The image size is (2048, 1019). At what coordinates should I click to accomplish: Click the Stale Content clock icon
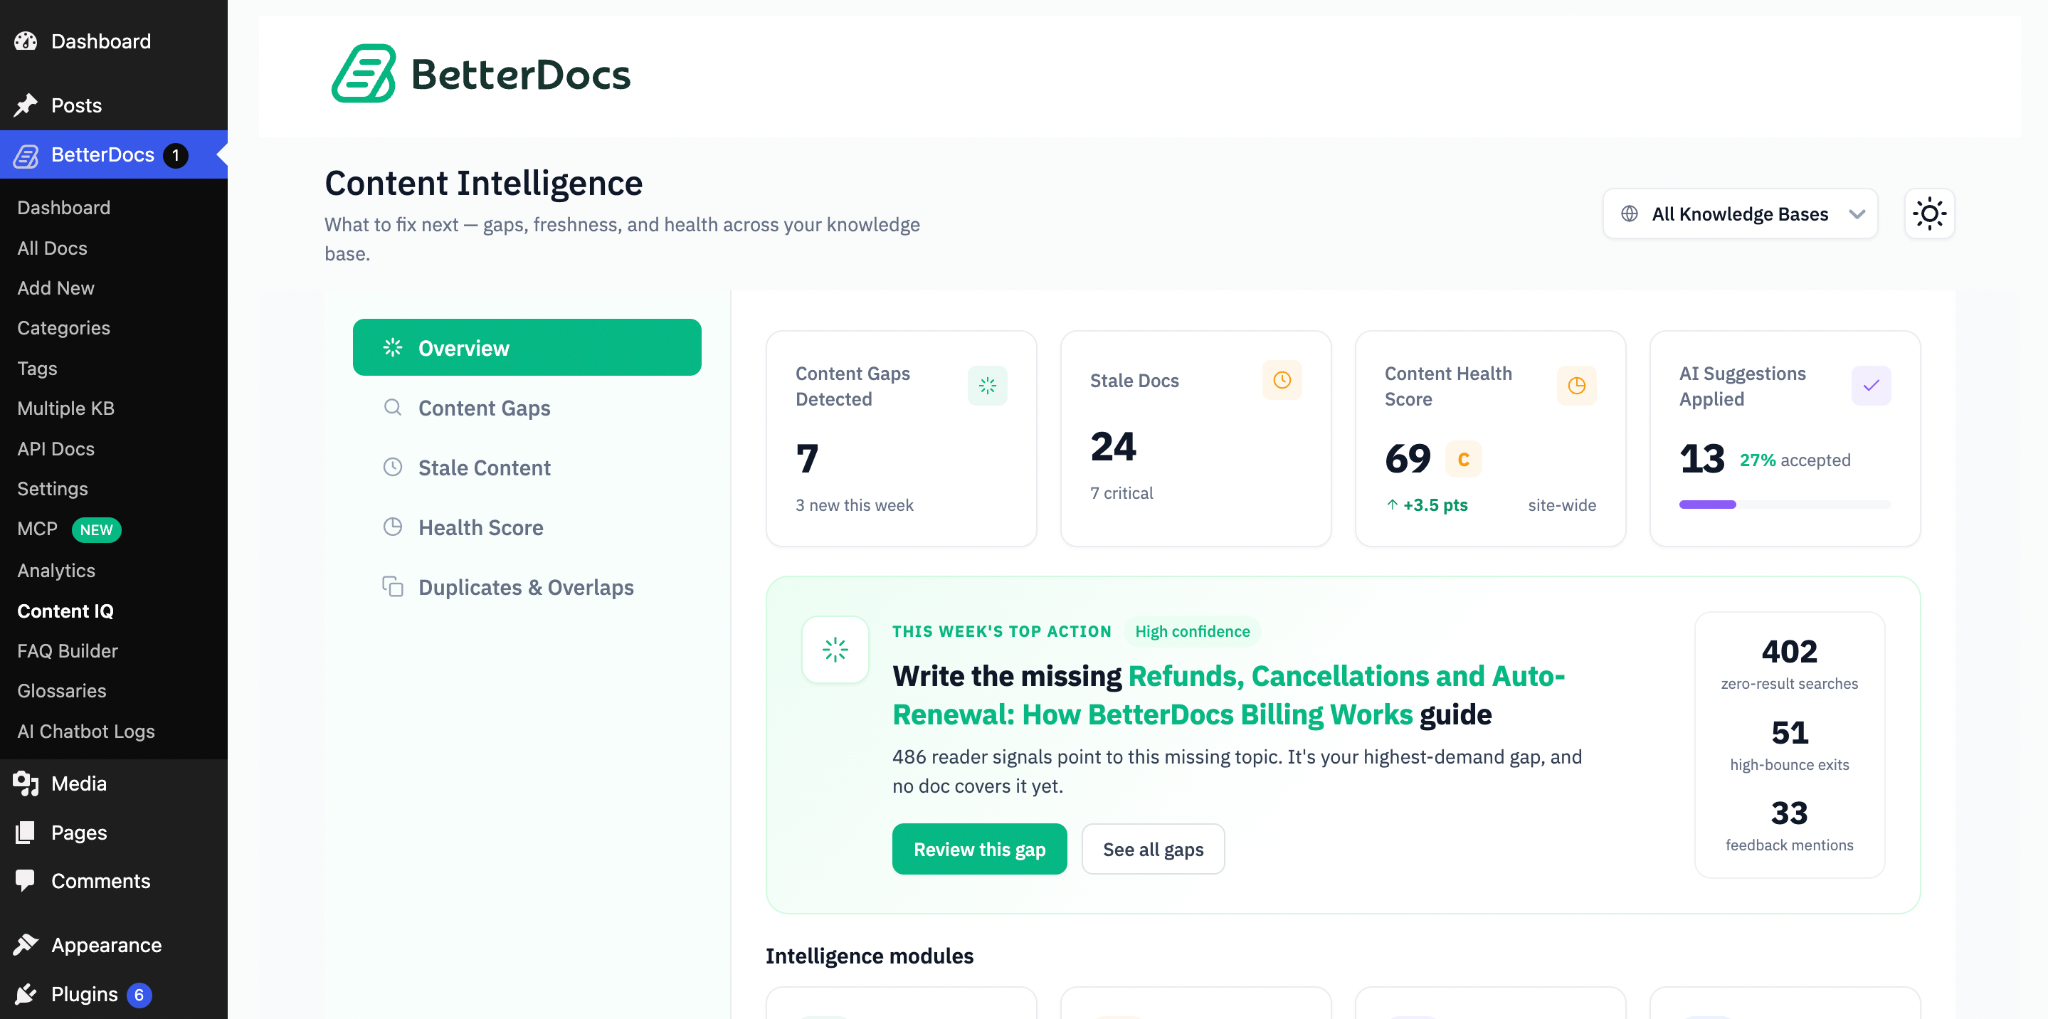tap(393, 467)
